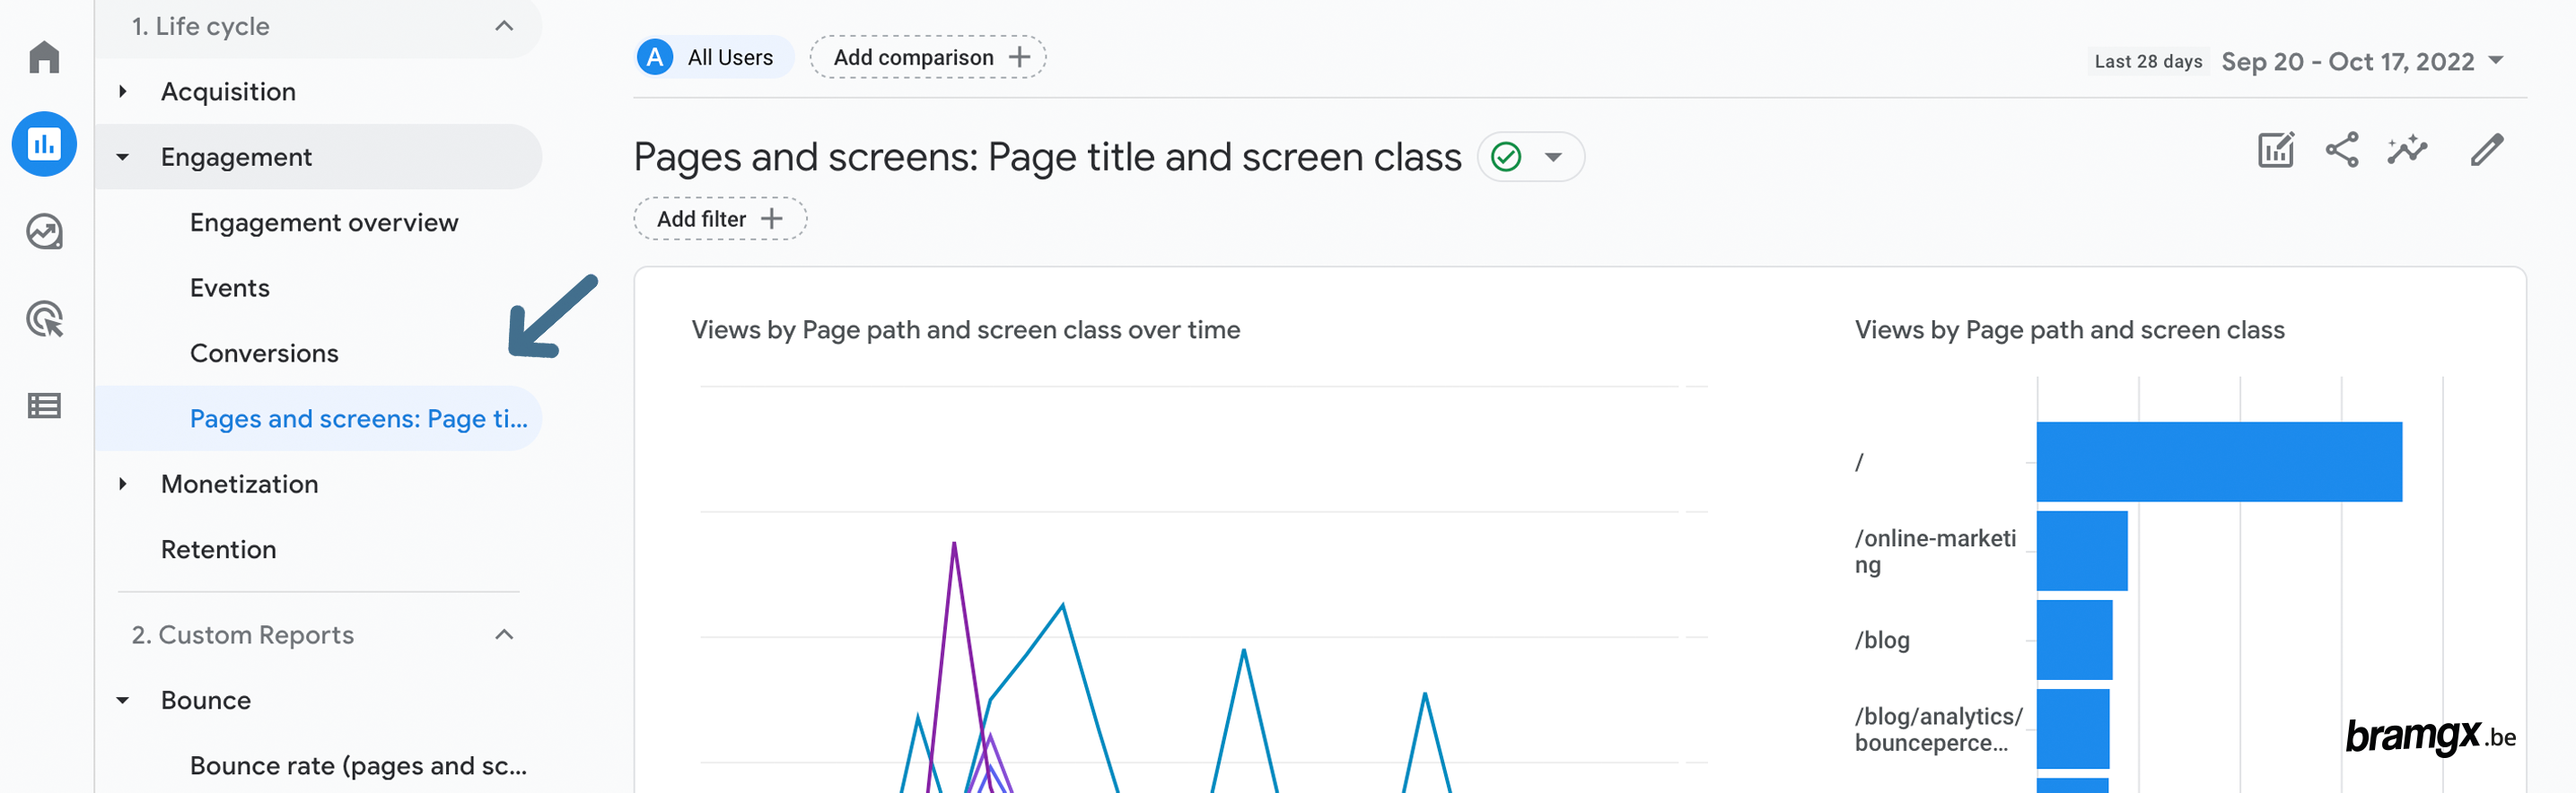Viewport: 2576px width, 793px height.
Task: Open the Configure table icon
Action: [44, 406]
